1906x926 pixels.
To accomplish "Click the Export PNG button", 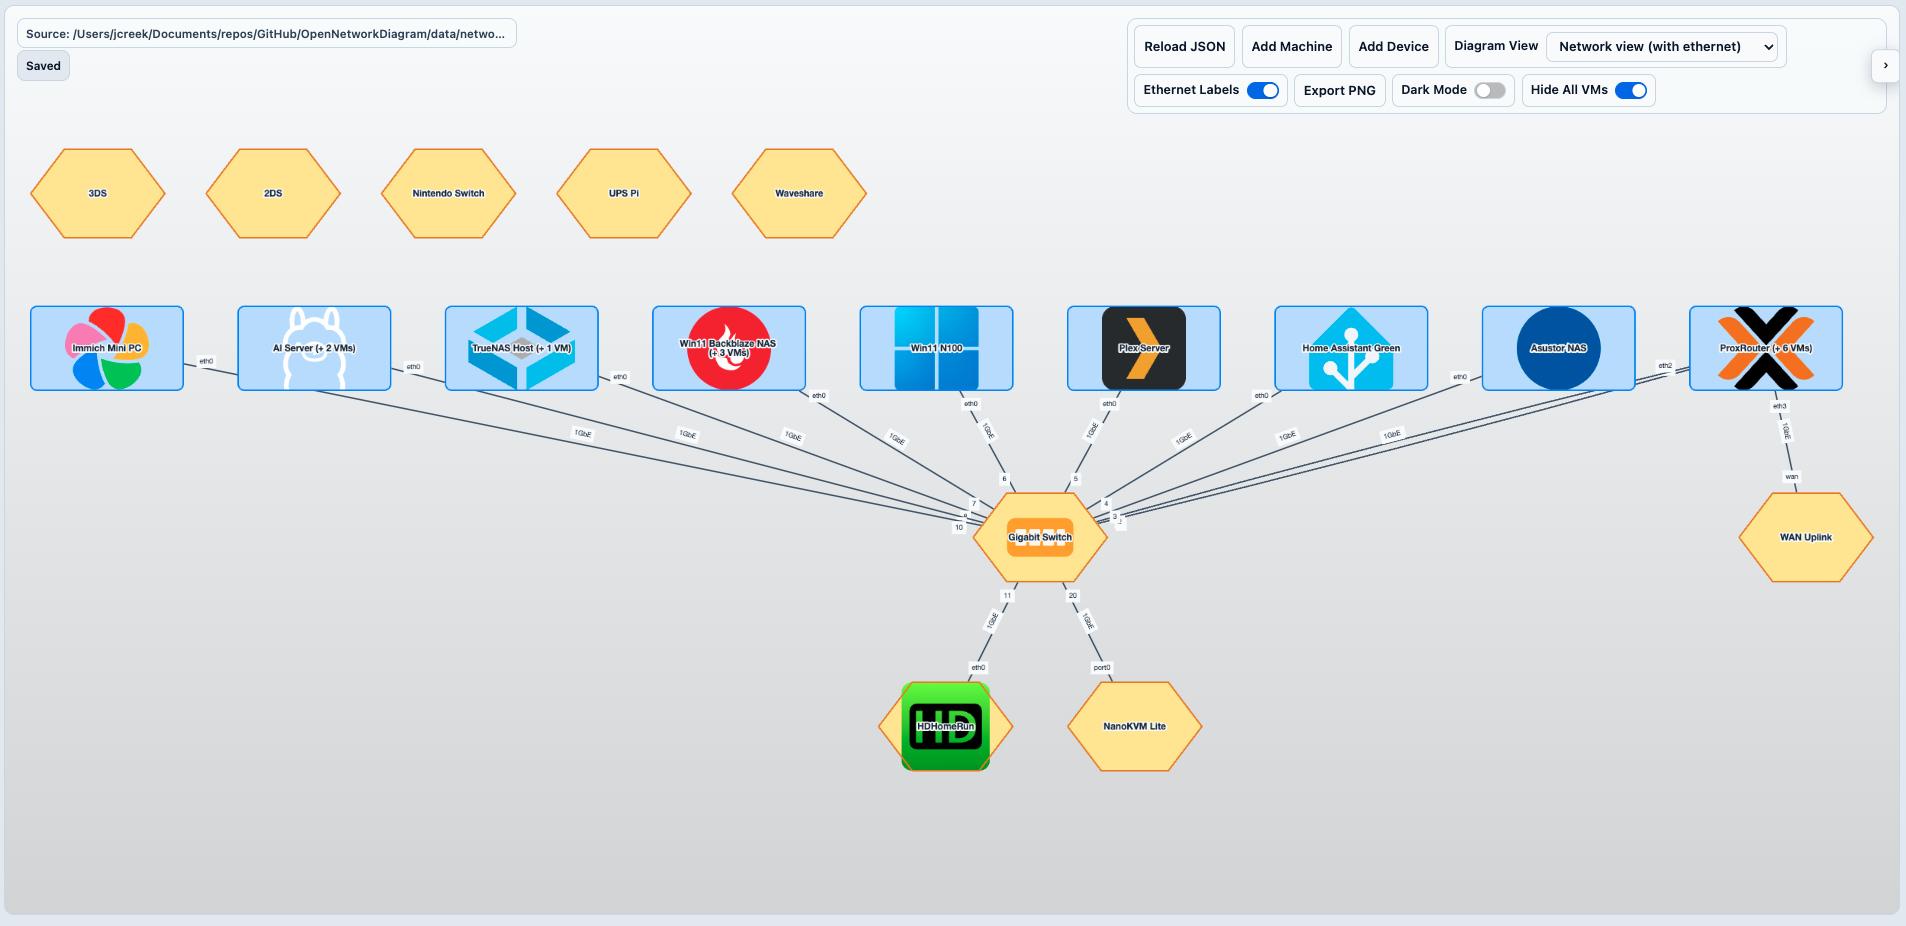I will (1340, 90).
